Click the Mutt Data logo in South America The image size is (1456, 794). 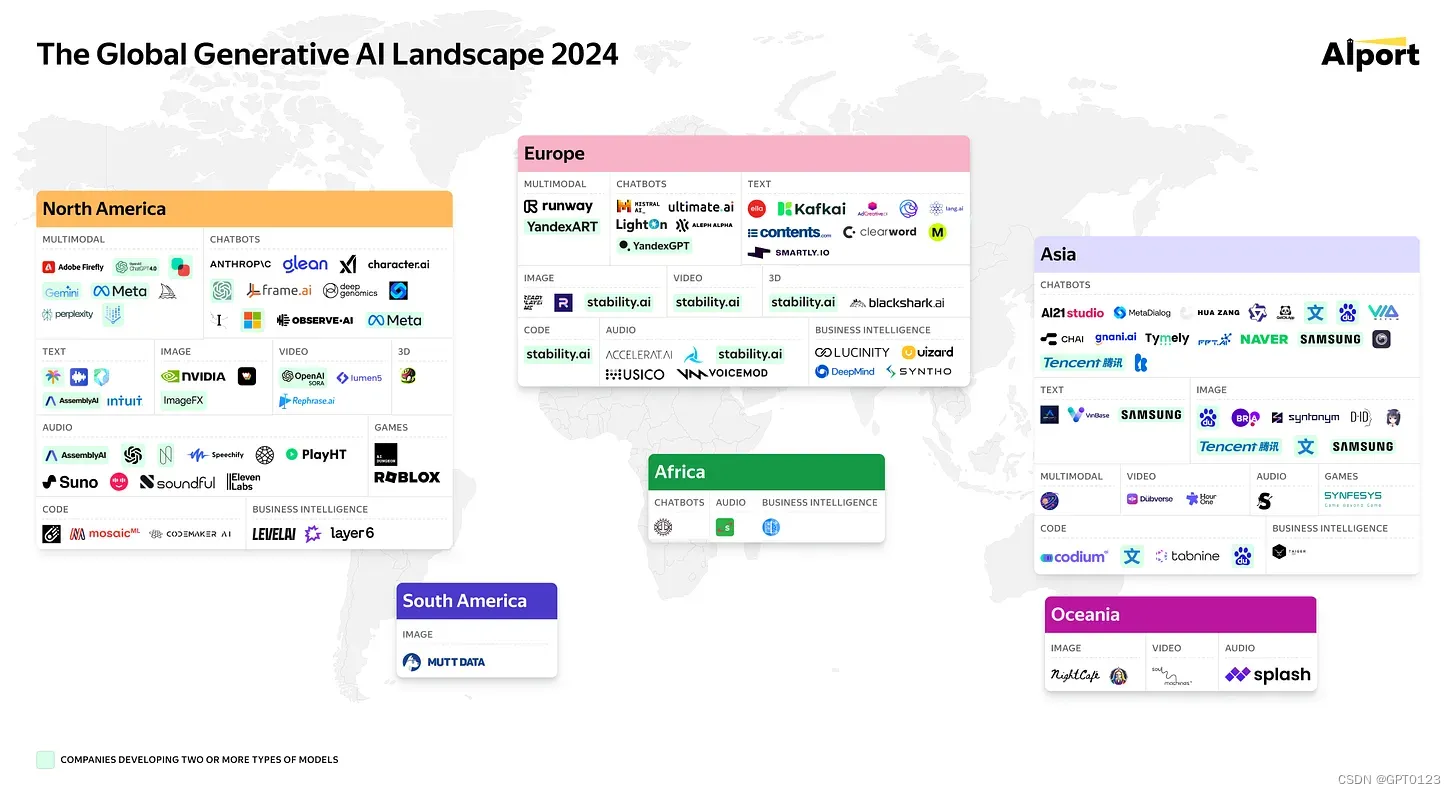[x=443, y=661]
